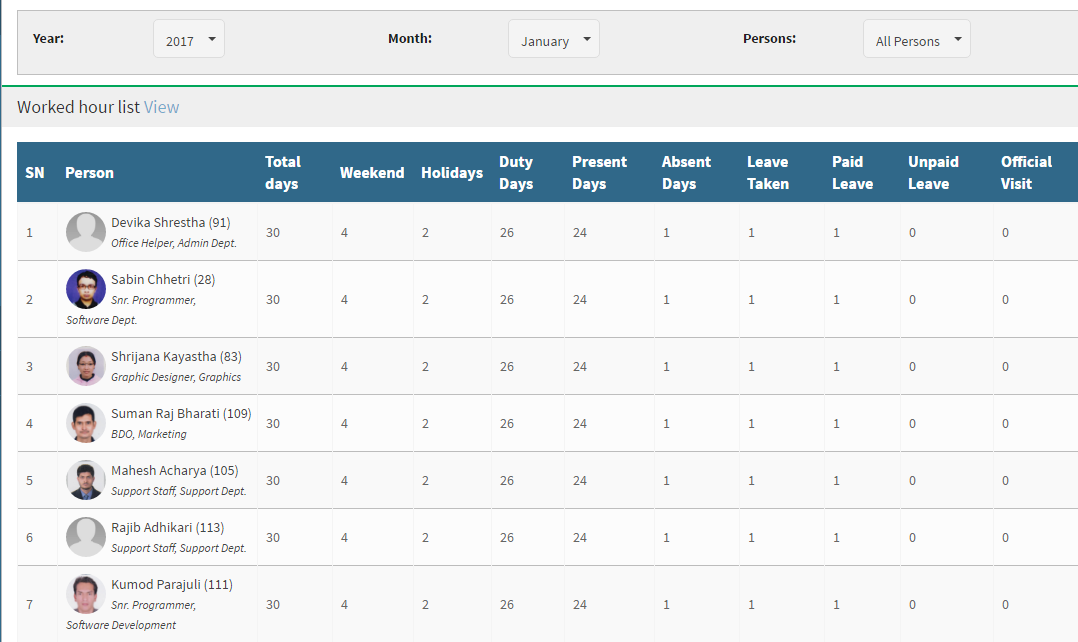Open the Persons dropdown showing All Persons

coord(916,39)
